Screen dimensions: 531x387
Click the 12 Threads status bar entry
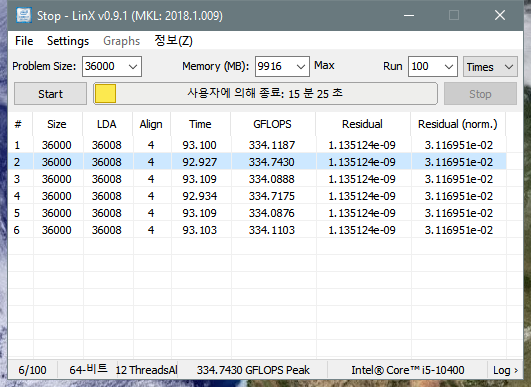pyautogui.click(x=146, y=370)
